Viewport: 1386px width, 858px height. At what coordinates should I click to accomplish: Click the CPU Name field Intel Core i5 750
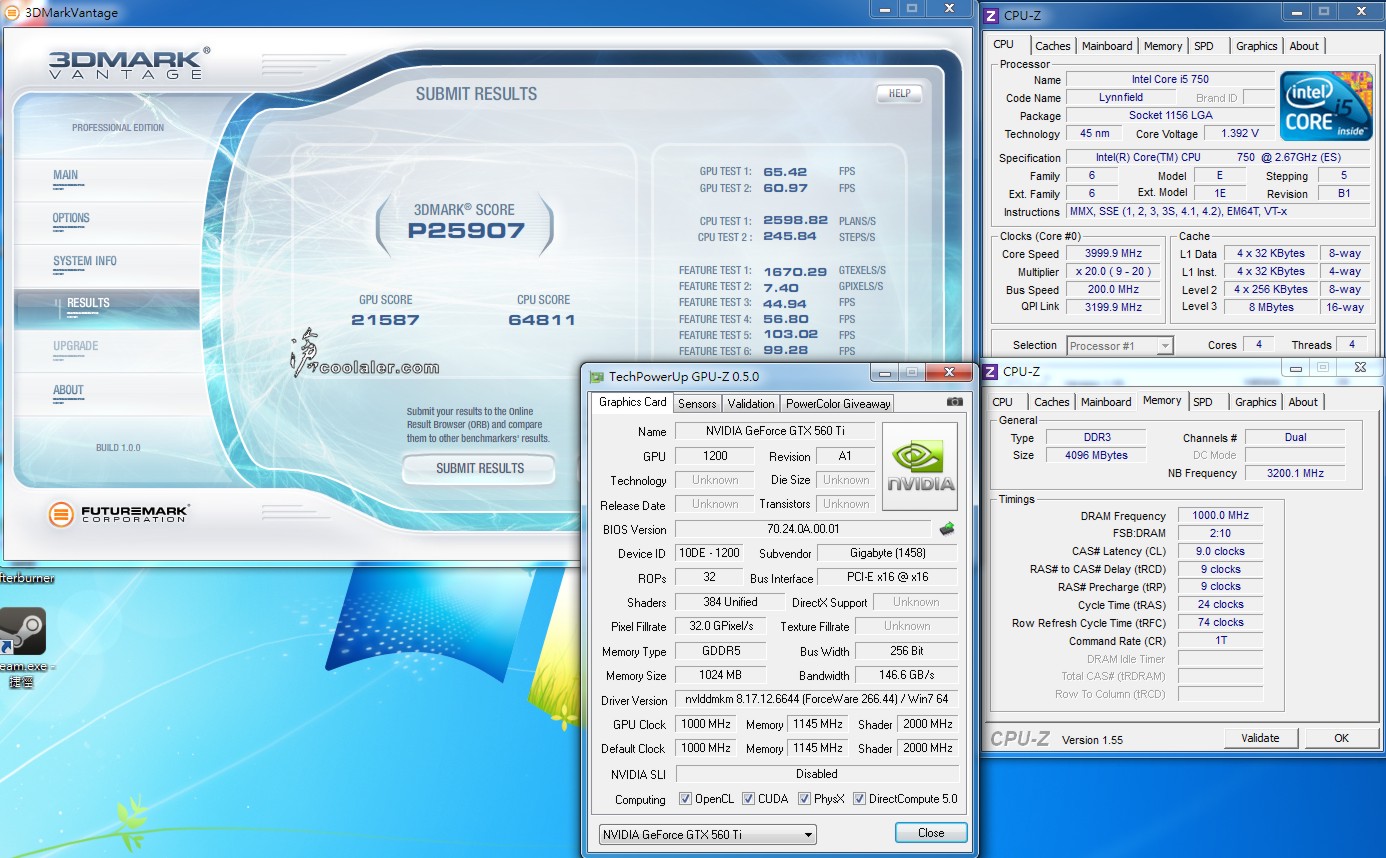pos(1170,79)
